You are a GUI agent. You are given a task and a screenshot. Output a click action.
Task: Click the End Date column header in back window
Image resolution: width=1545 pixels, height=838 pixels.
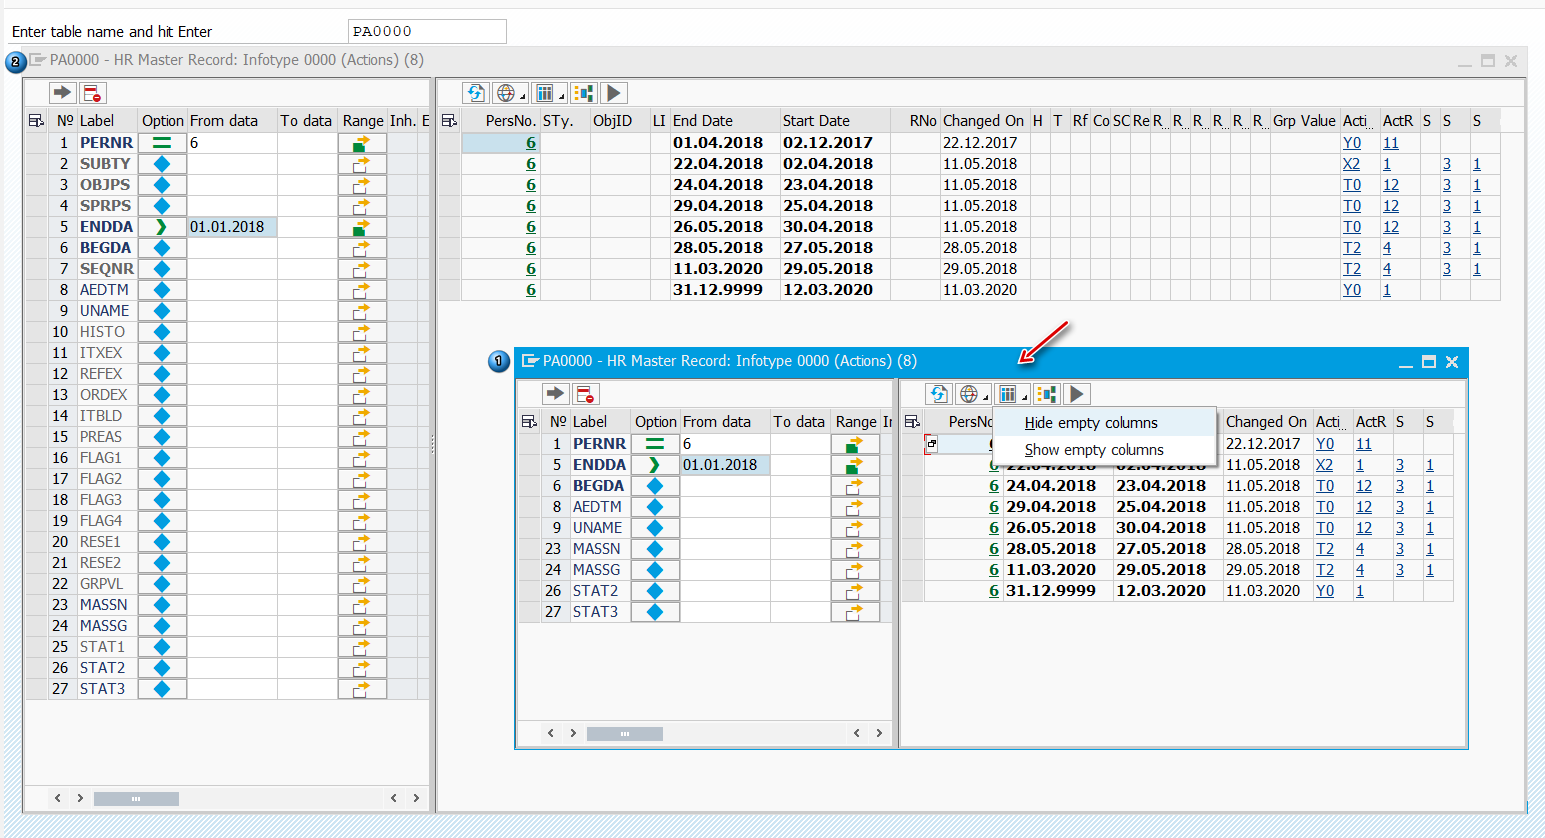(725, 121)
